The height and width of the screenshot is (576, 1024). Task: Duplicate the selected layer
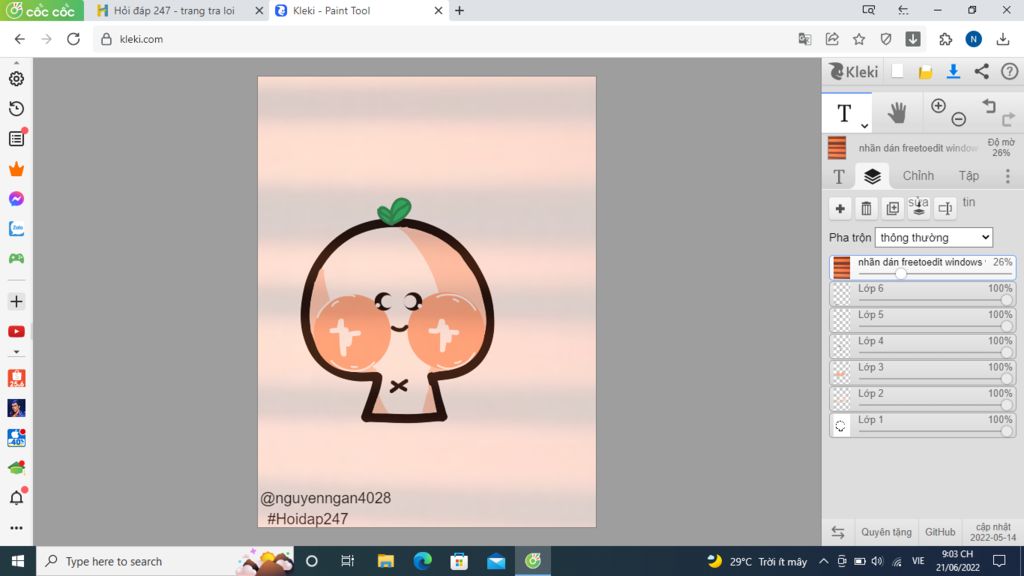(x=893, y=208)
